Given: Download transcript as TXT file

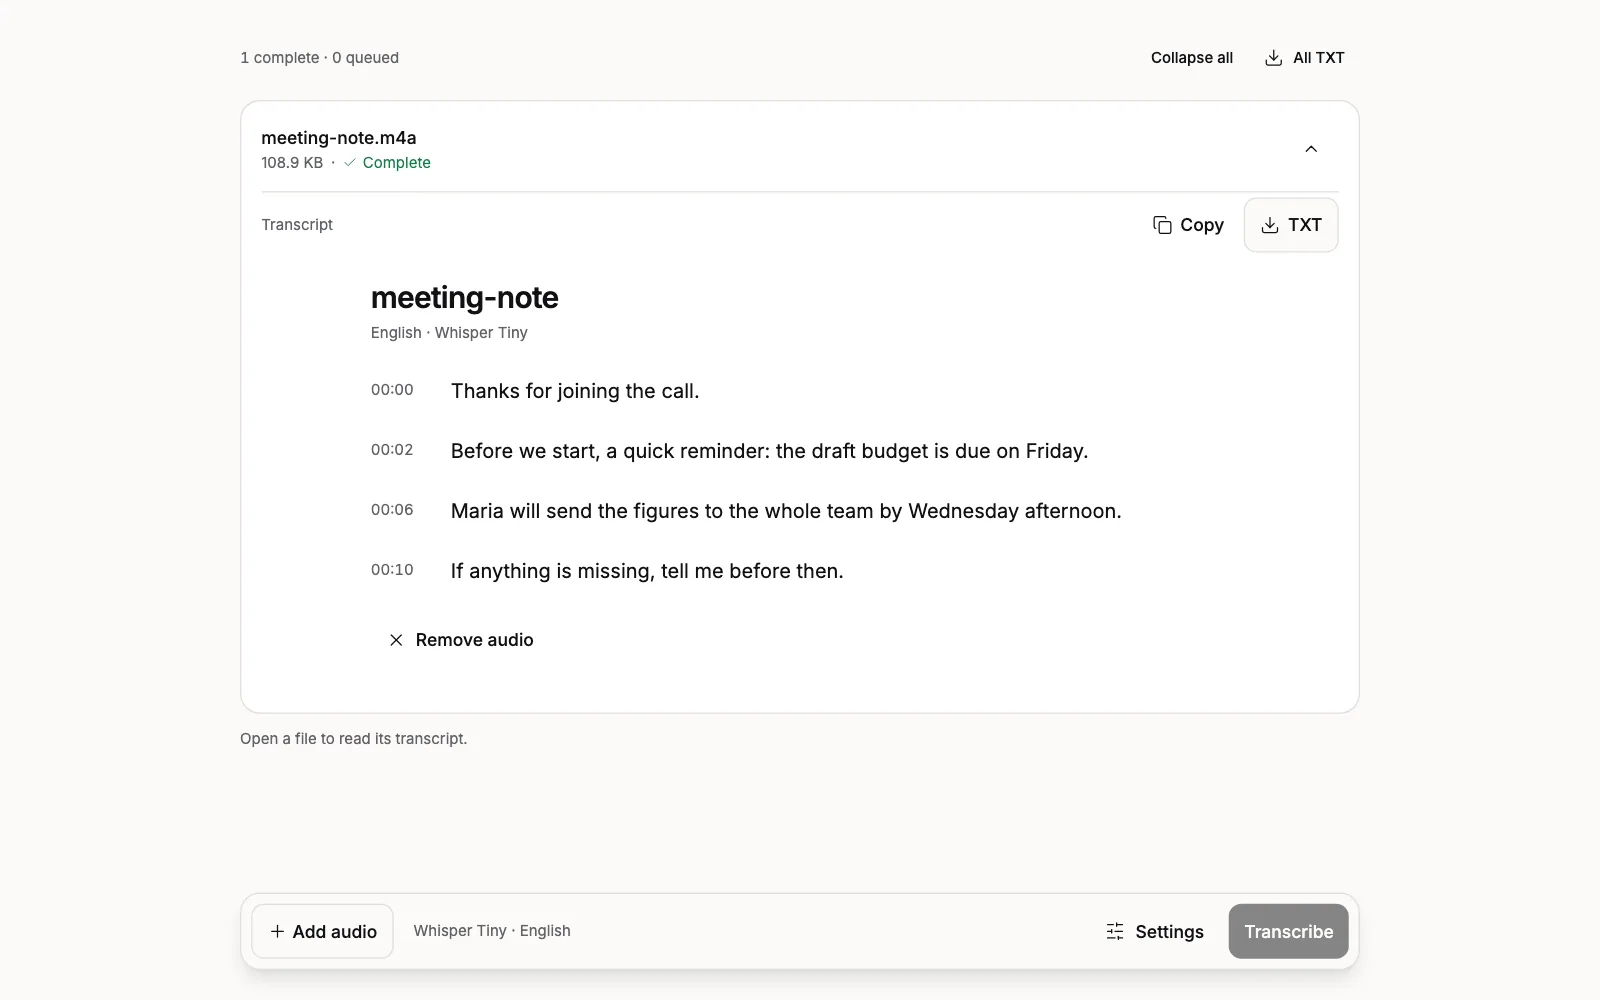Looking at the screenshot, I should 1291,225.
